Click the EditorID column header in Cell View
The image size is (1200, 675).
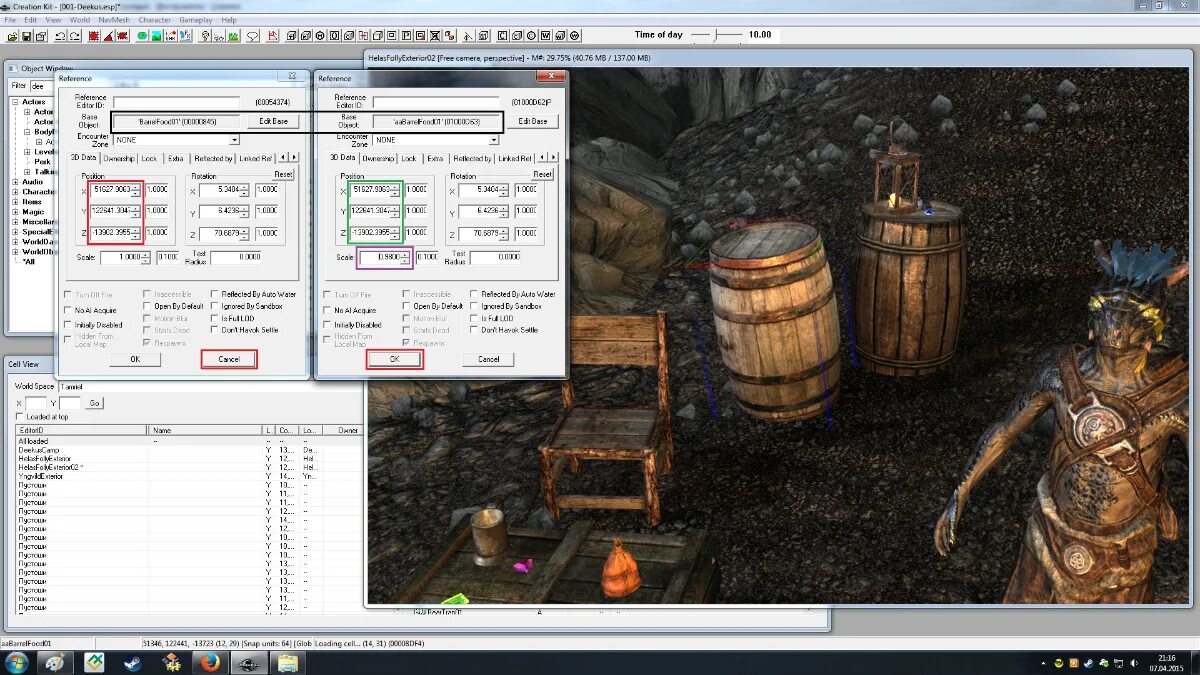pyautogui.click(x=83, y=430)
